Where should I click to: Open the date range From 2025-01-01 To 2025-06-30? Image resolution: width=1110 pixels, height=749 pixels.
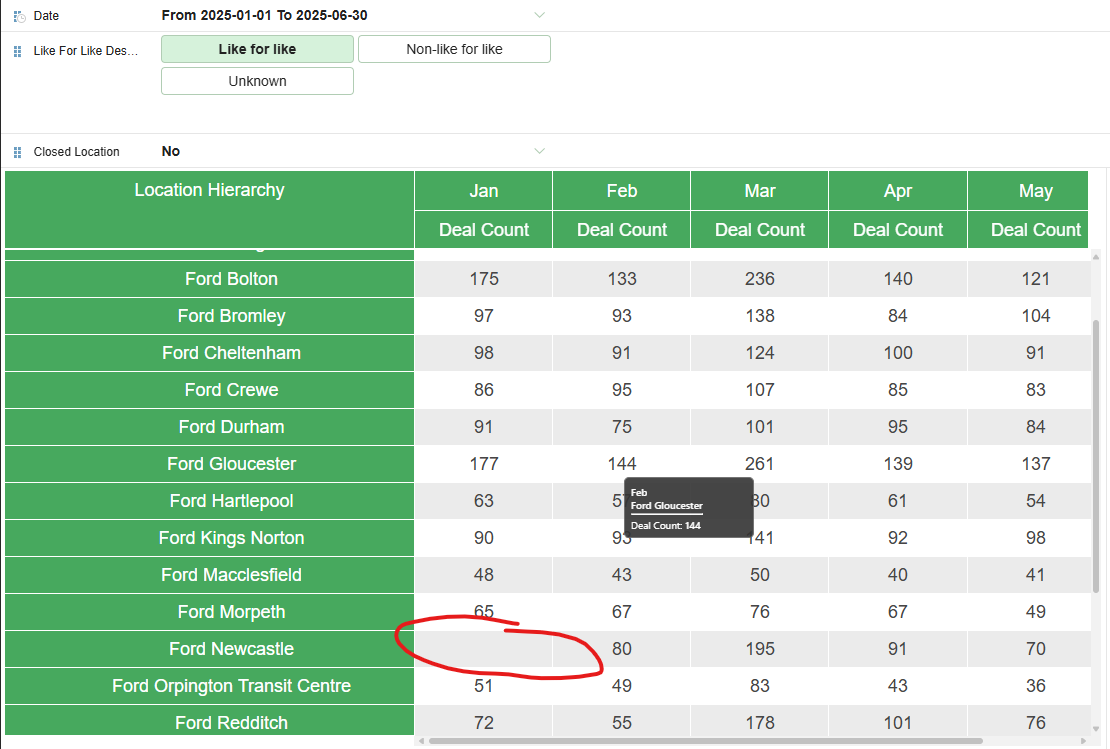[264, 15]
